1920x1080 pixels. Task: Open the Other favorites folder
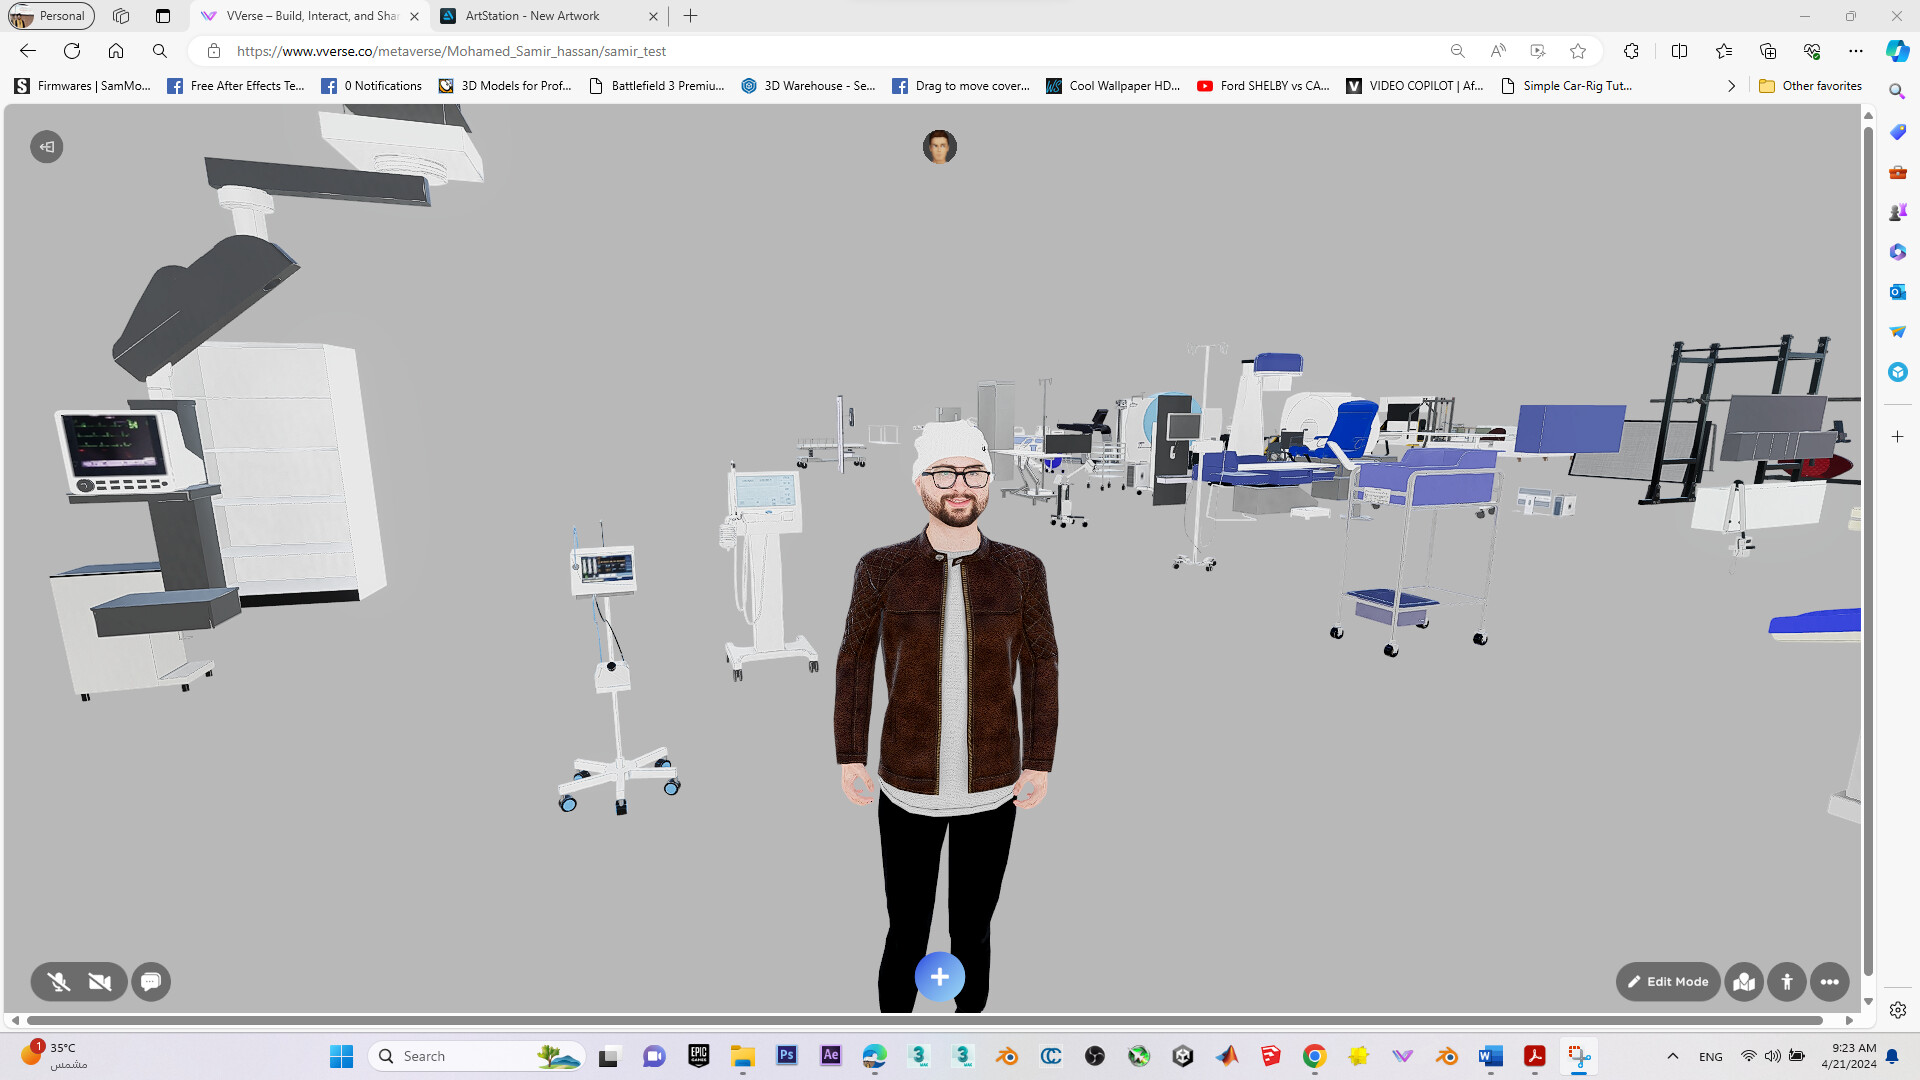point(1811,86)
